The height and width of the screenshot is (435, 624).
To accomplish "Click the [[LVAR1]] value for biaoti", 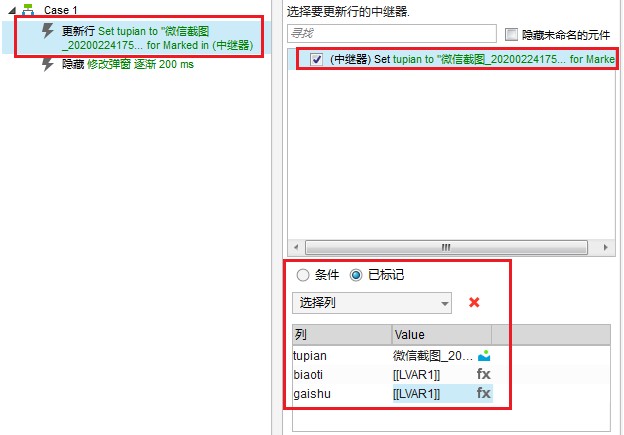I will (x=416, y=375).
